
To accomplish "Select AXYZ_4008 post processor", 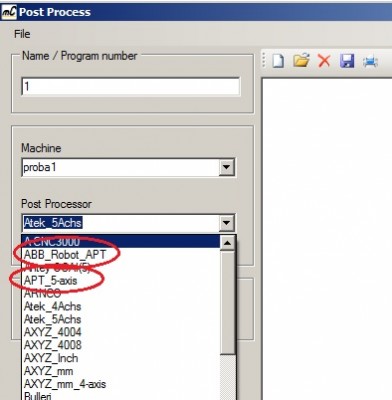I will (x=121, y=345).
